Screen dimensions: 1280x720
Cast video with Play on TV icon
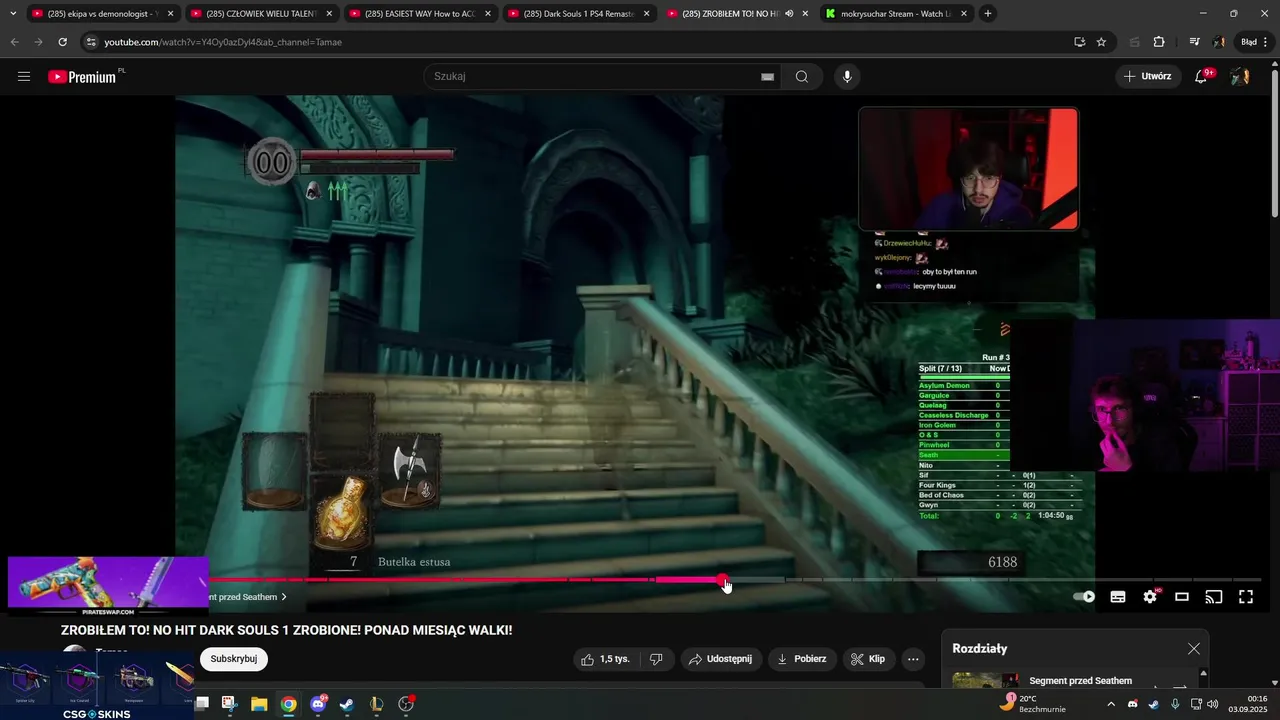pyautogui.click(x=1214, y=597)
